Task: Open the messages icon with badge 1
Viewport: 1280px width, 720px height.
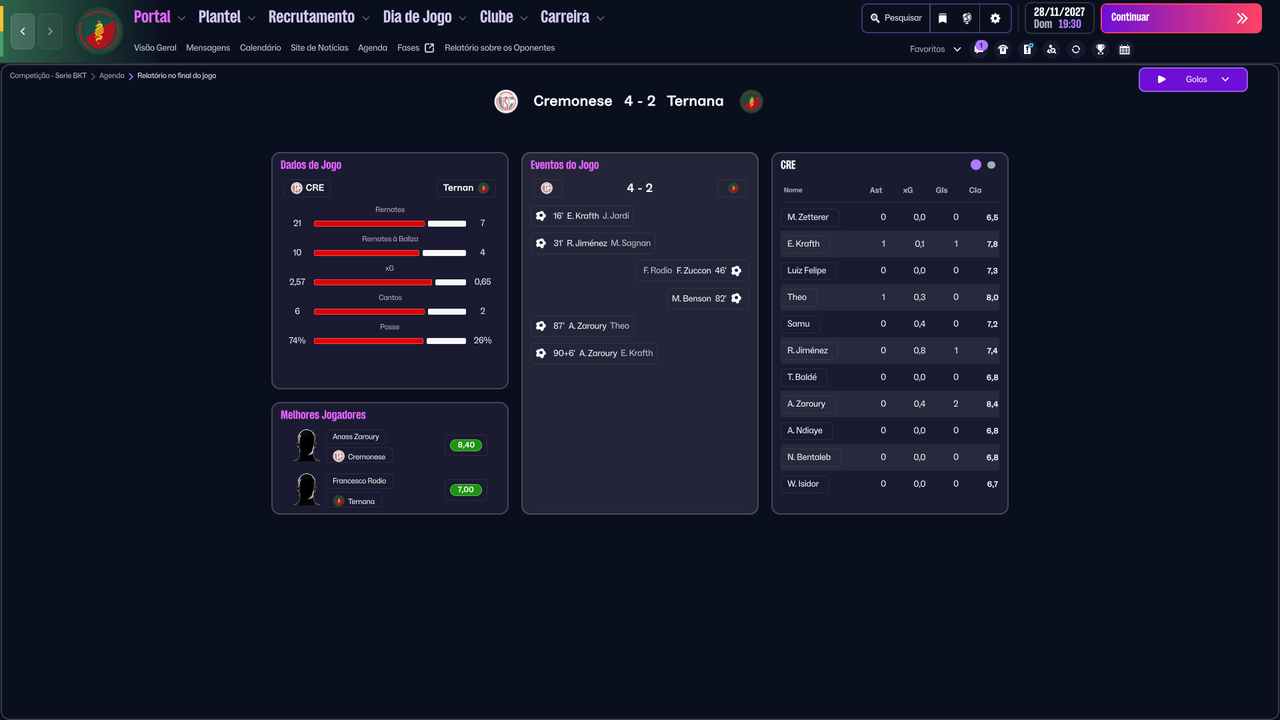Action: tap(979, 49)
